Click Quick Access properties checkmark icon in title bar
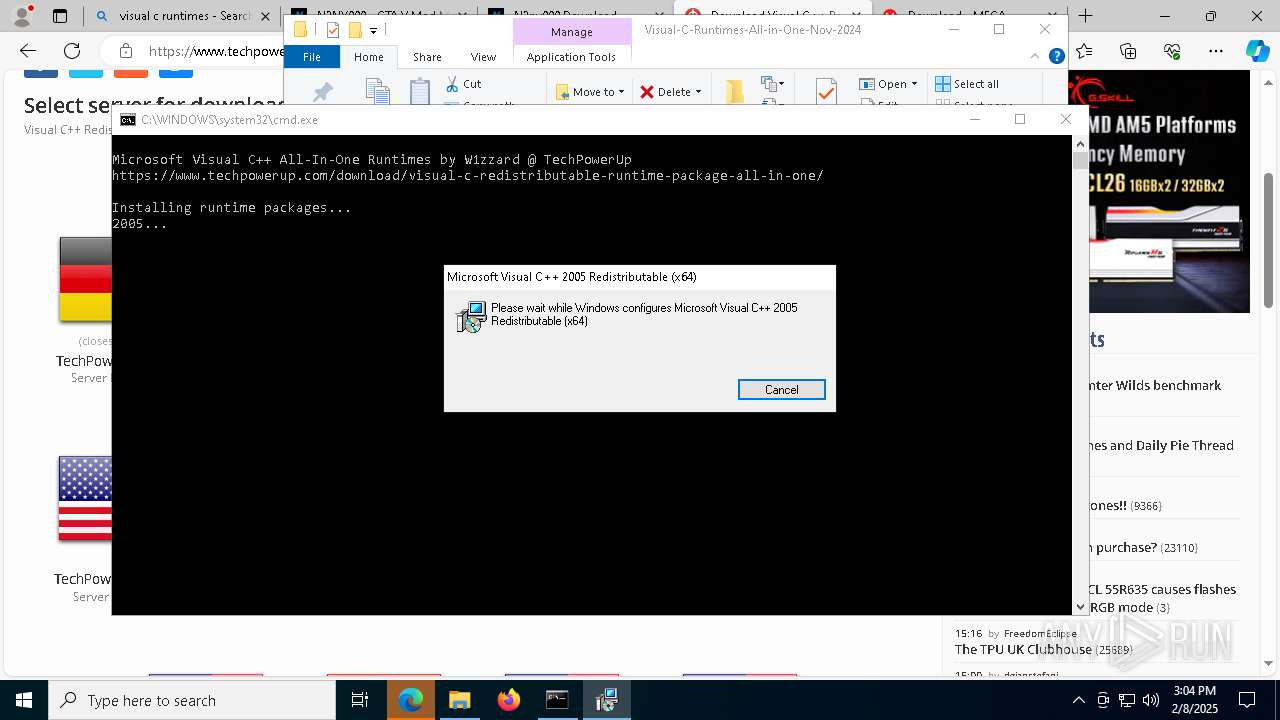The height and width of the screenshot is (720, 1280). (x=333, y=30)
